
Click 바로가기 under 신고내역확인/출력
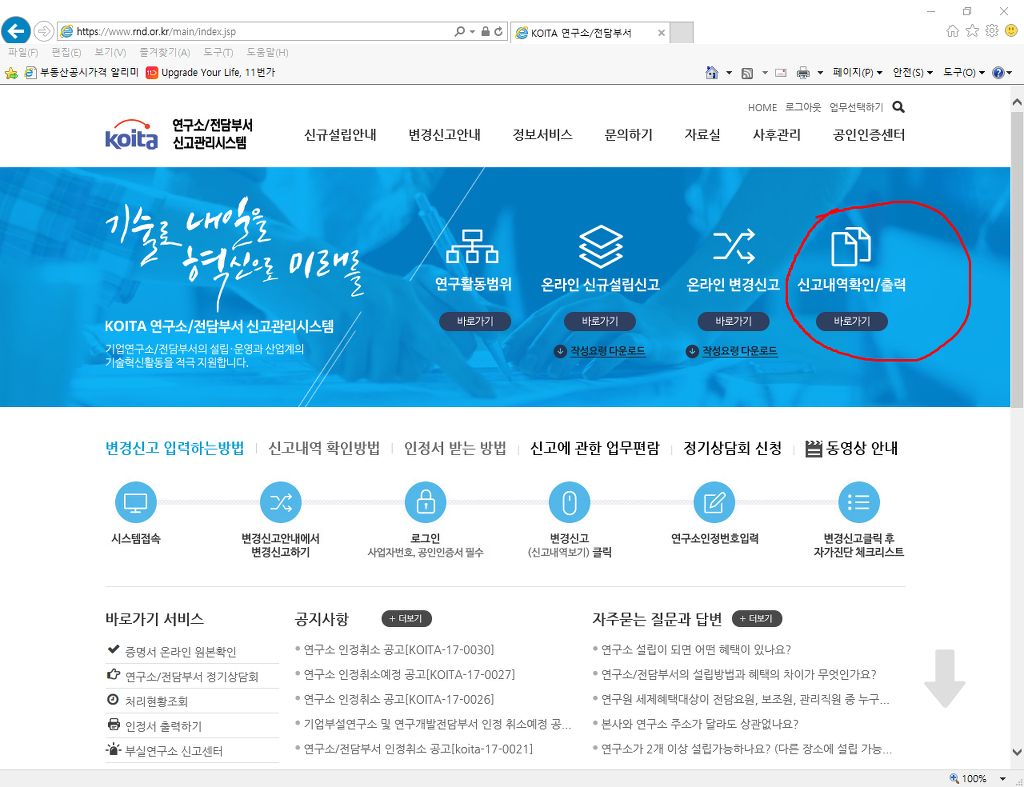click(x=852, y=321)
